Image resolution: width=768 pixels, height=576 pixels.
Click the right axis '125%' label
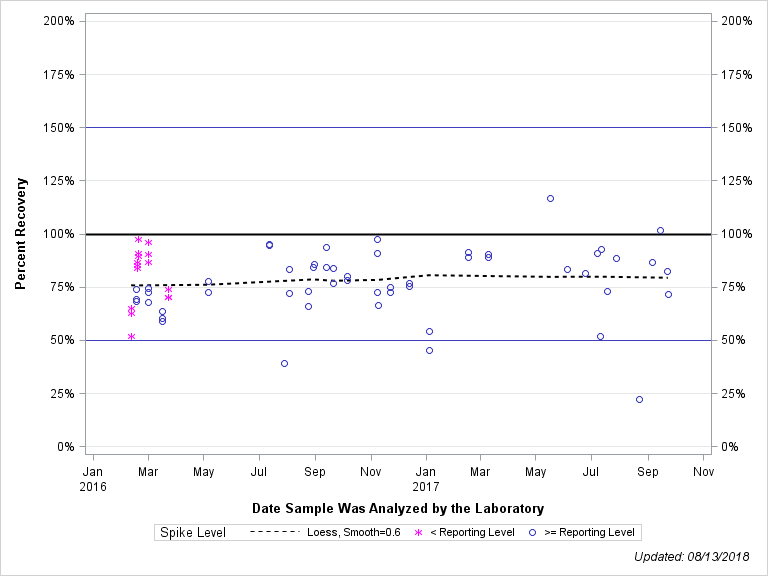click(x=737, y=181)
